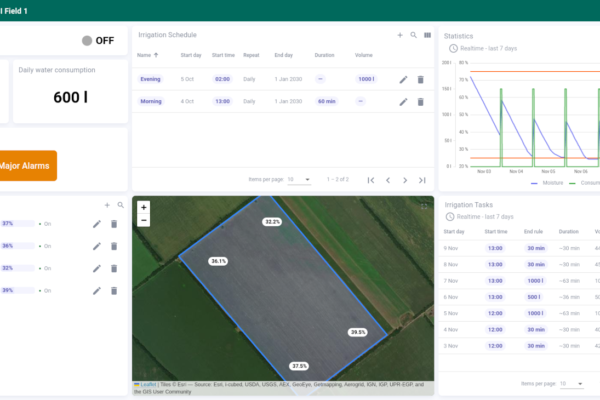Expand the map to fullscreen
This screenshot has width=600, height=400.
424,206
